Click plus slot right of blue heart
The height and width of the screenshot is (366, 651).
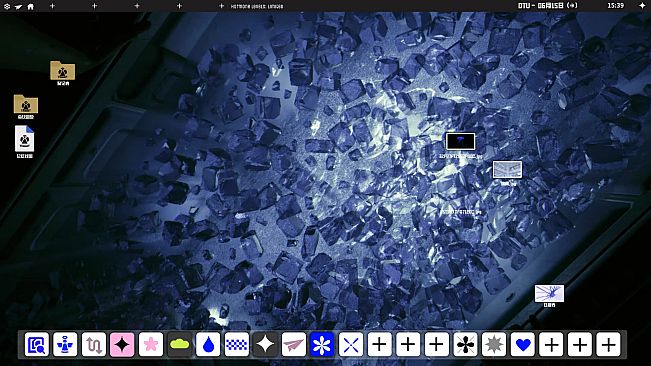tap(551, 344)
